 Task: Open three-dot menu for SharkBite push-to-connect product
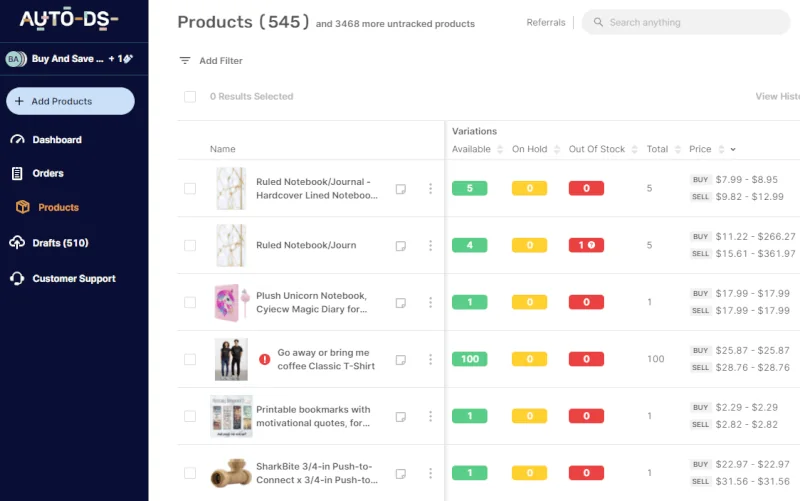pos(430,473)
